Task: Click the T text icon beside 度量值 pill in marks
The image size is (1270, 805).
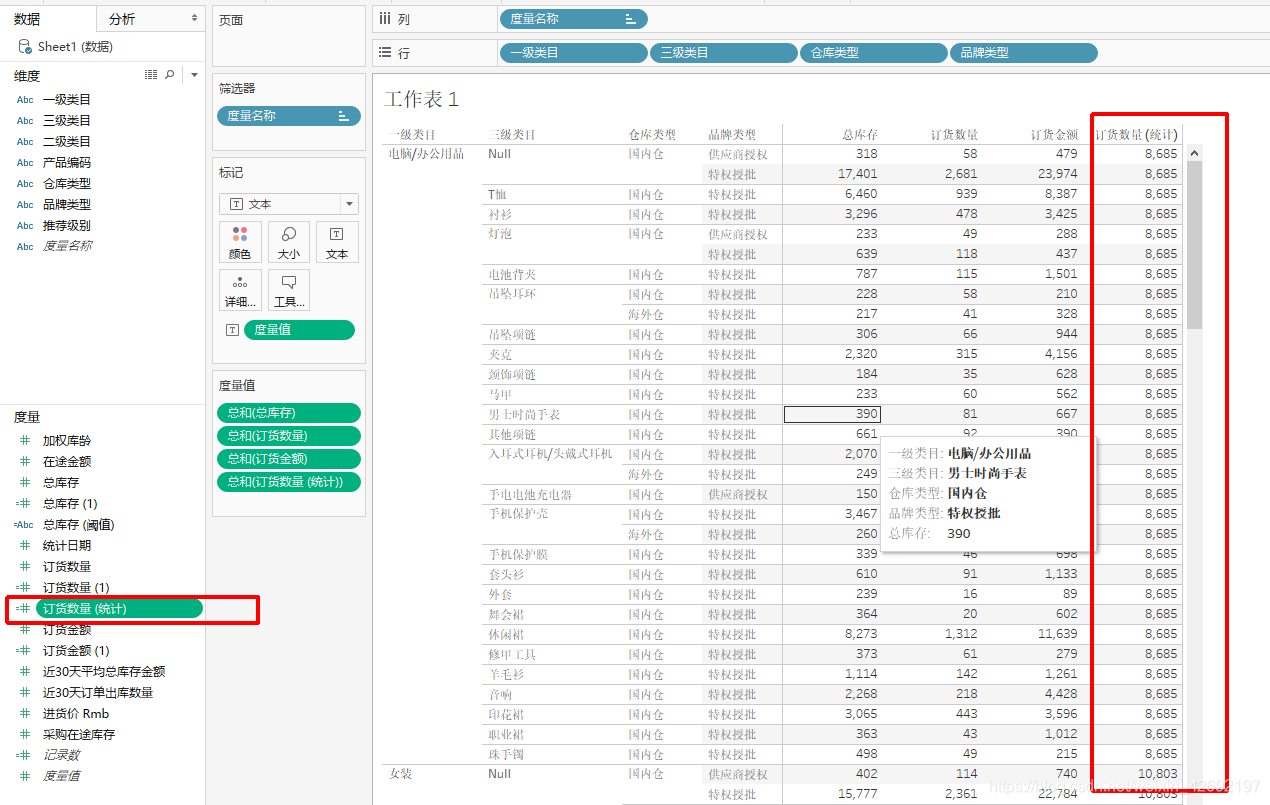Action: 232,330
